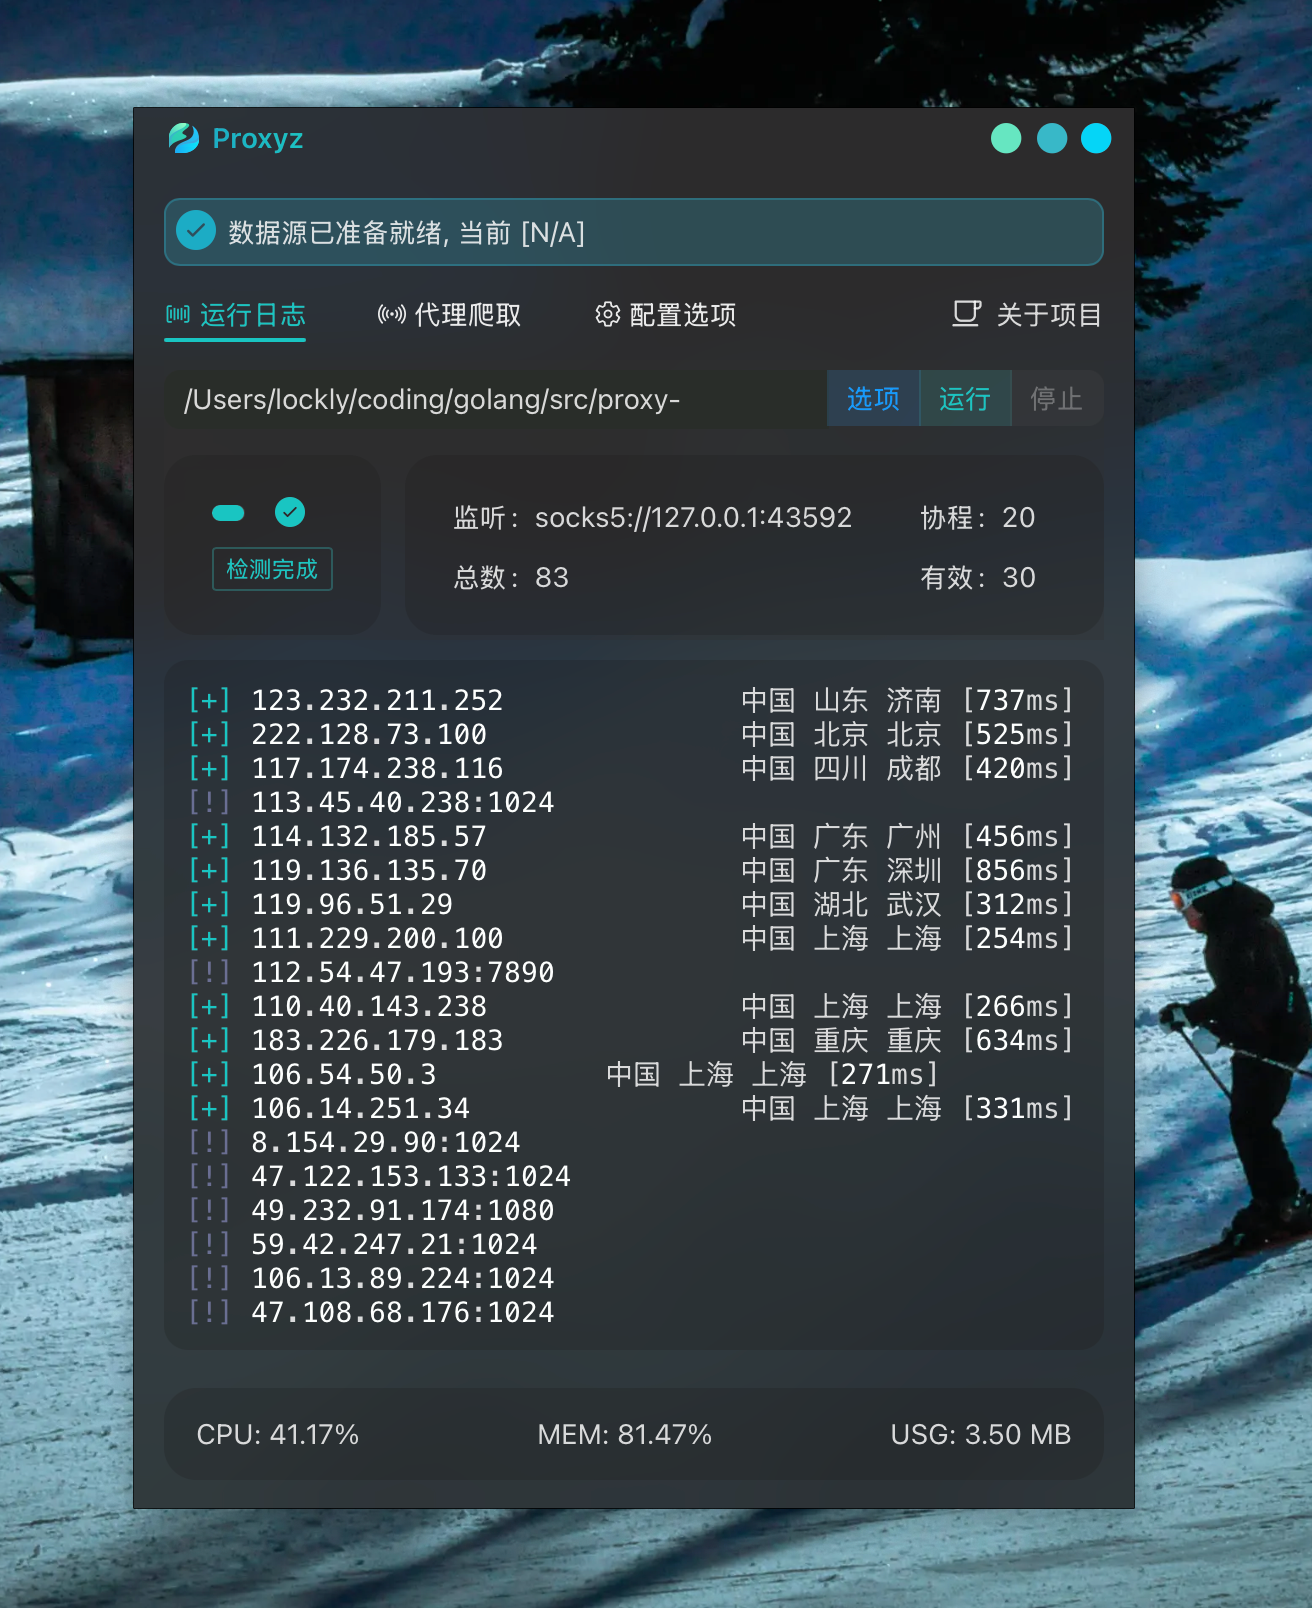Click the gear icon beside 配置选项
Image resolution: width=1312 pixels, height=1608 pixels.
point(607,315)
